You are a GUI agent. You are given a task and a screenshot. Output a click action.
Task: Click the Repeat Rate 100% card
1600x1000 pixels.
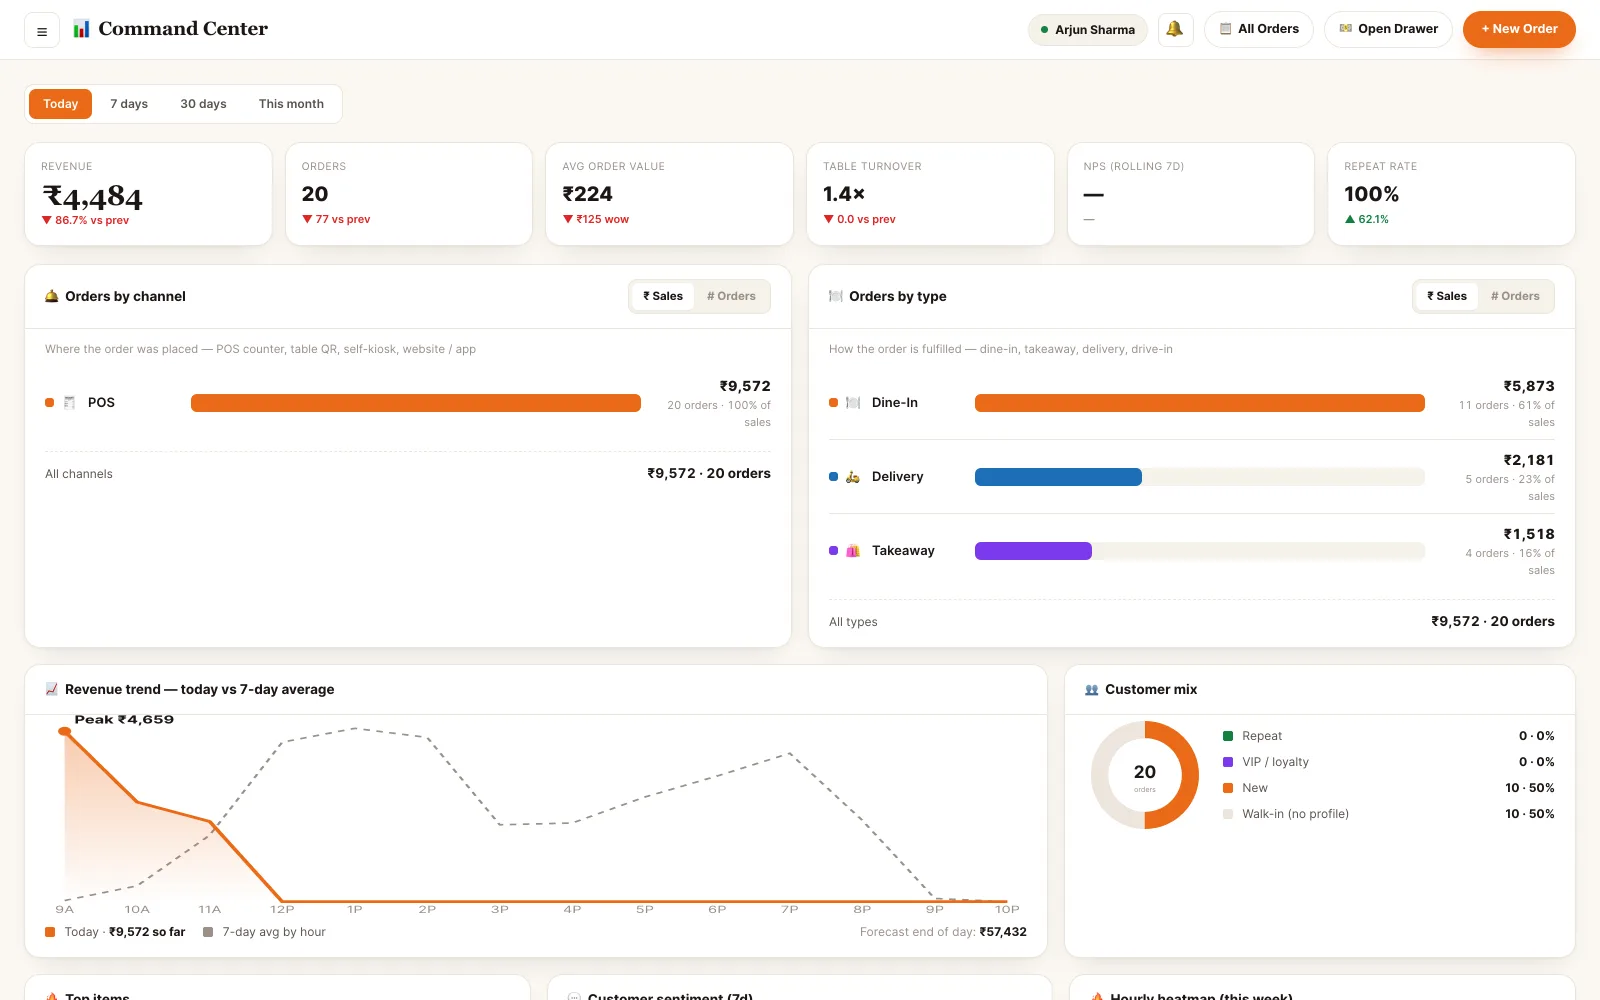coord(1451,194)
